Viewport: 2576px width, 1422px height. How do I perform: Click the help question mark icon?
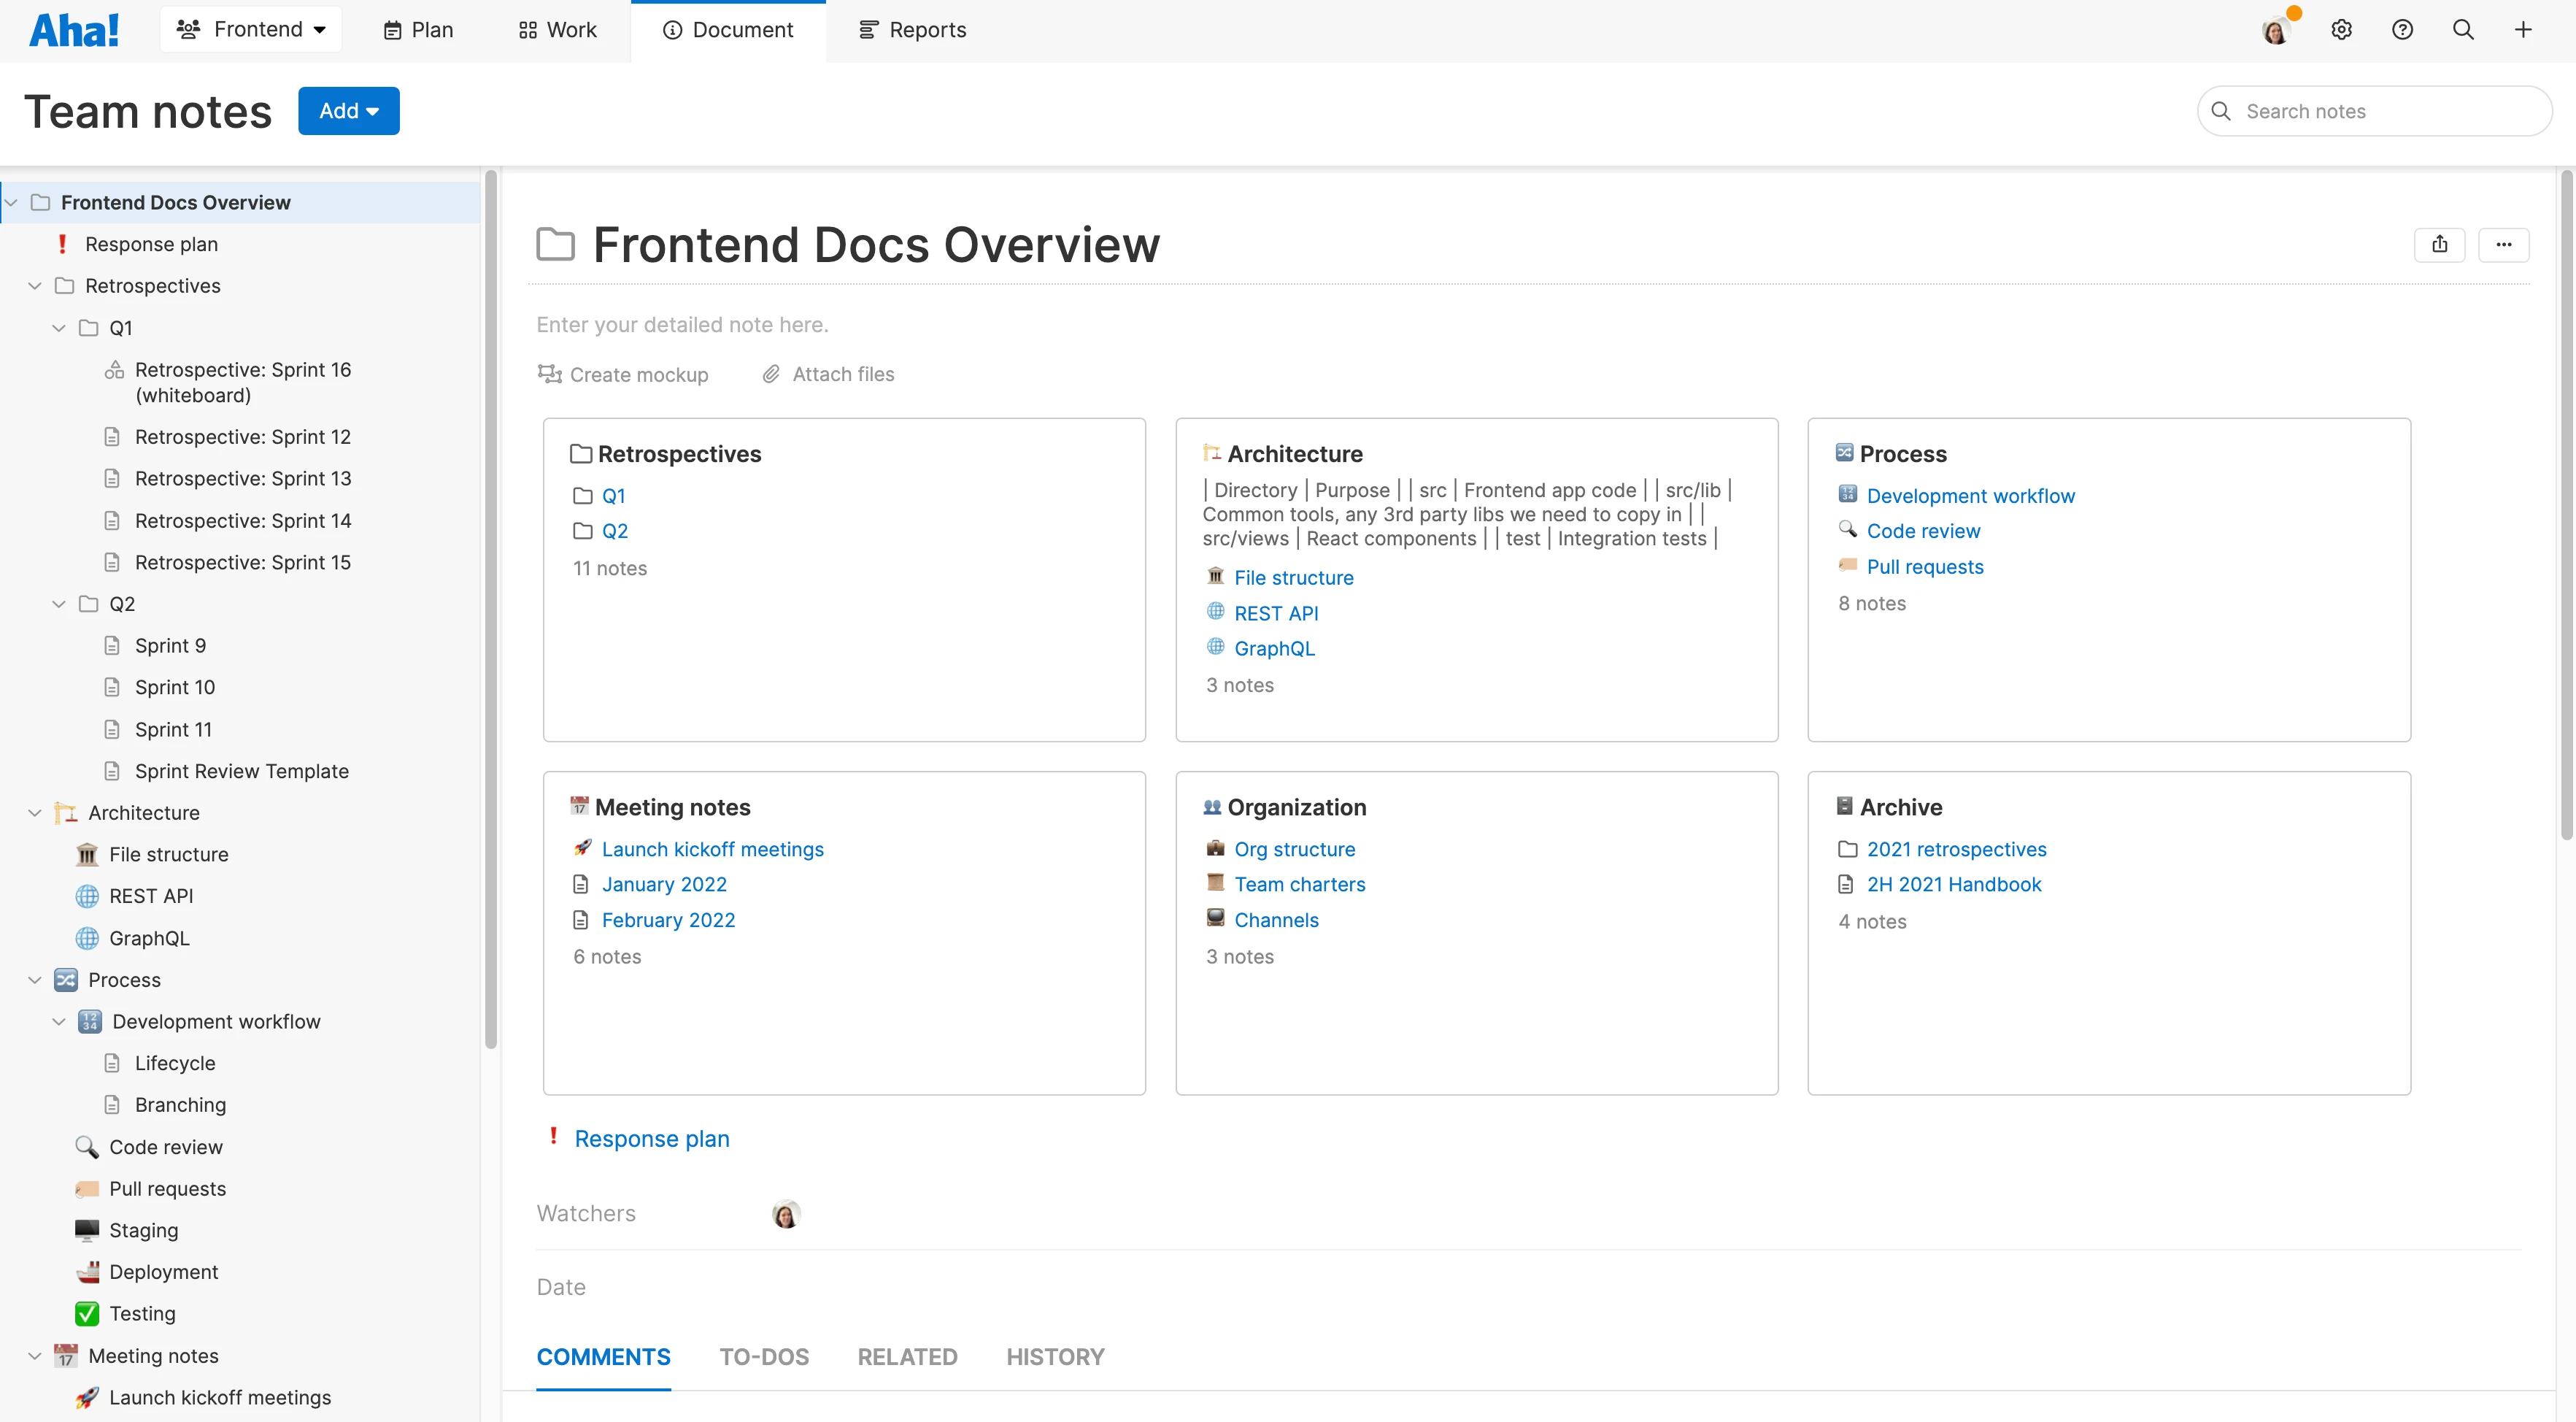[2403, 29]
